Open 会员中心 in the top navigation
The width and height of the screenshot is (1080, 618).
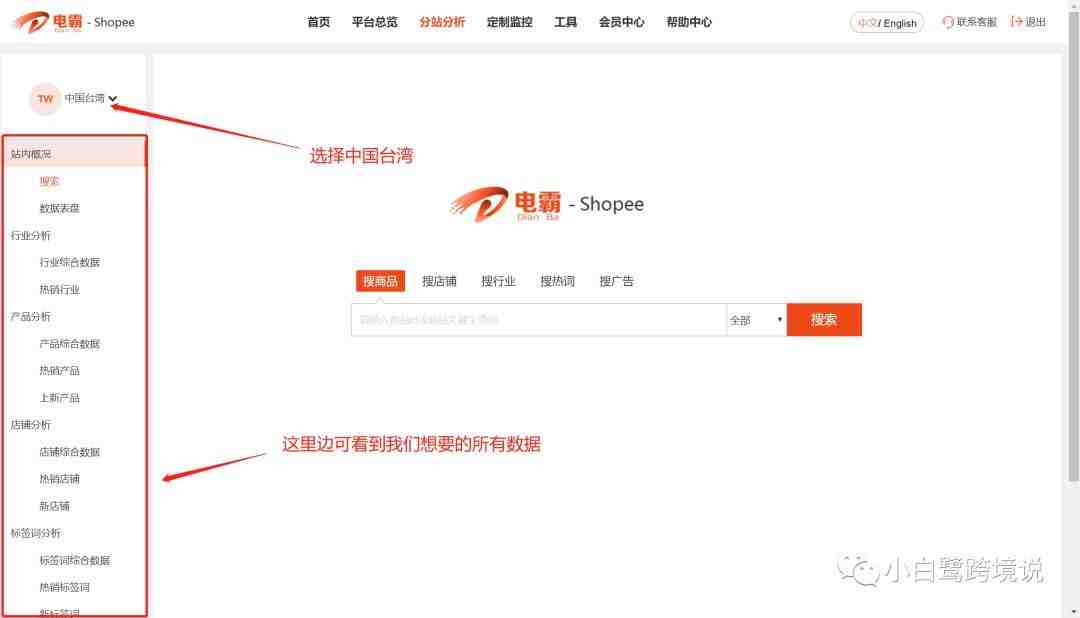coord(621,22)
